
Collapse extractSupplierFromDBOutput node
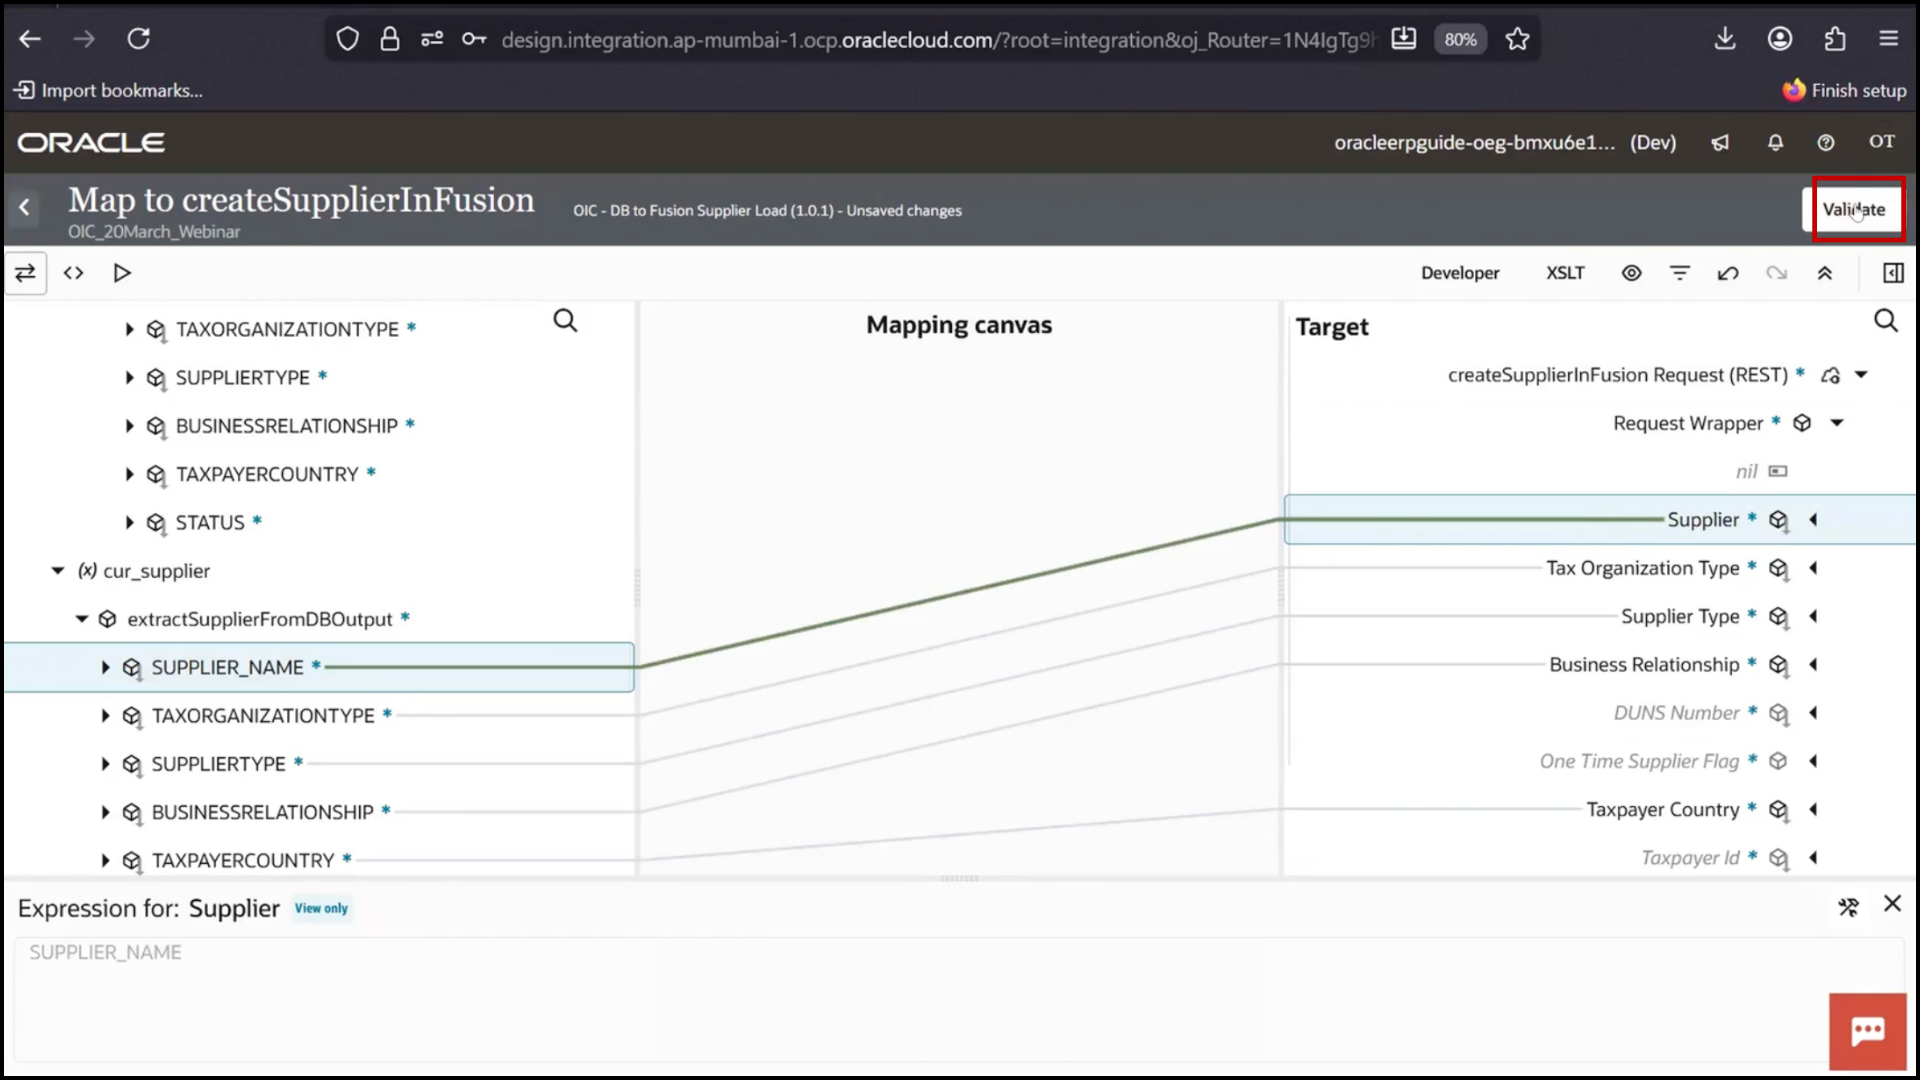pos(82,619)
